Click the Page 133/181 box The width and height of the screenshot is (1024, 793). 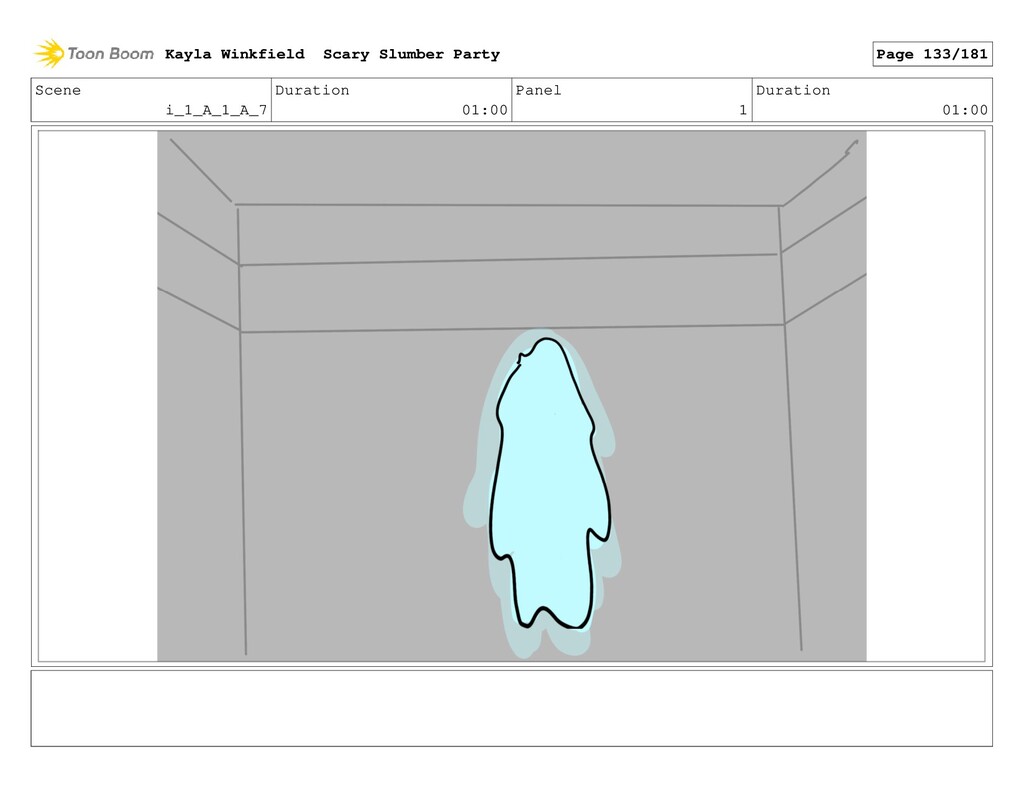coord(932,54)
